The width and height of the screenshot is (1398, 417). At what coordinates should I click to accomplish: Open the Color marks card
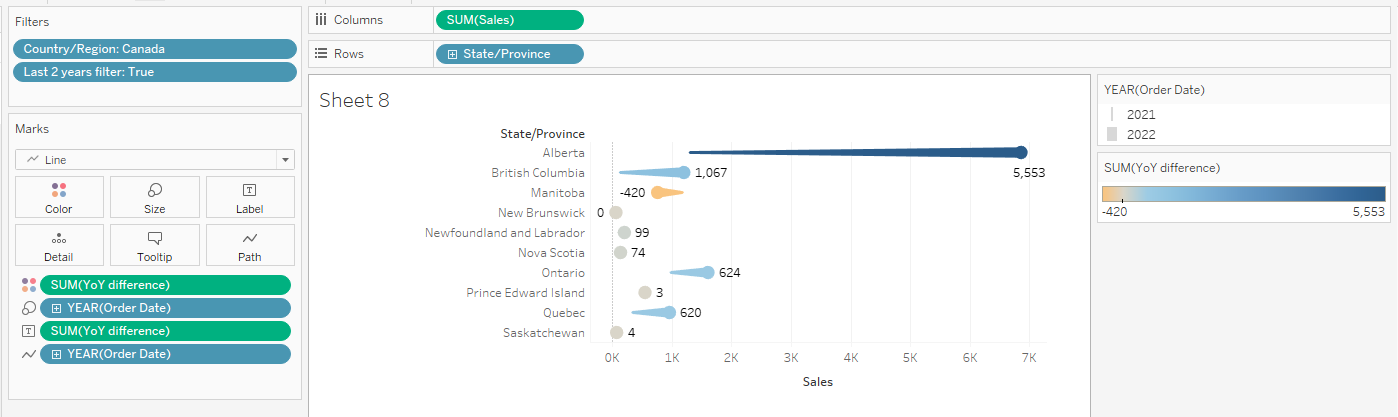click(58, 197)
